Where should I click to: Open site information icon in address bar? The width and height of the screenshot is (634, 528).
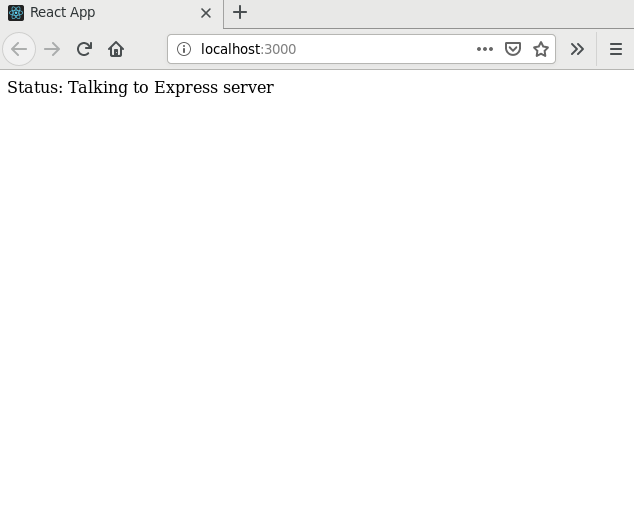click(x=184, y=49)
